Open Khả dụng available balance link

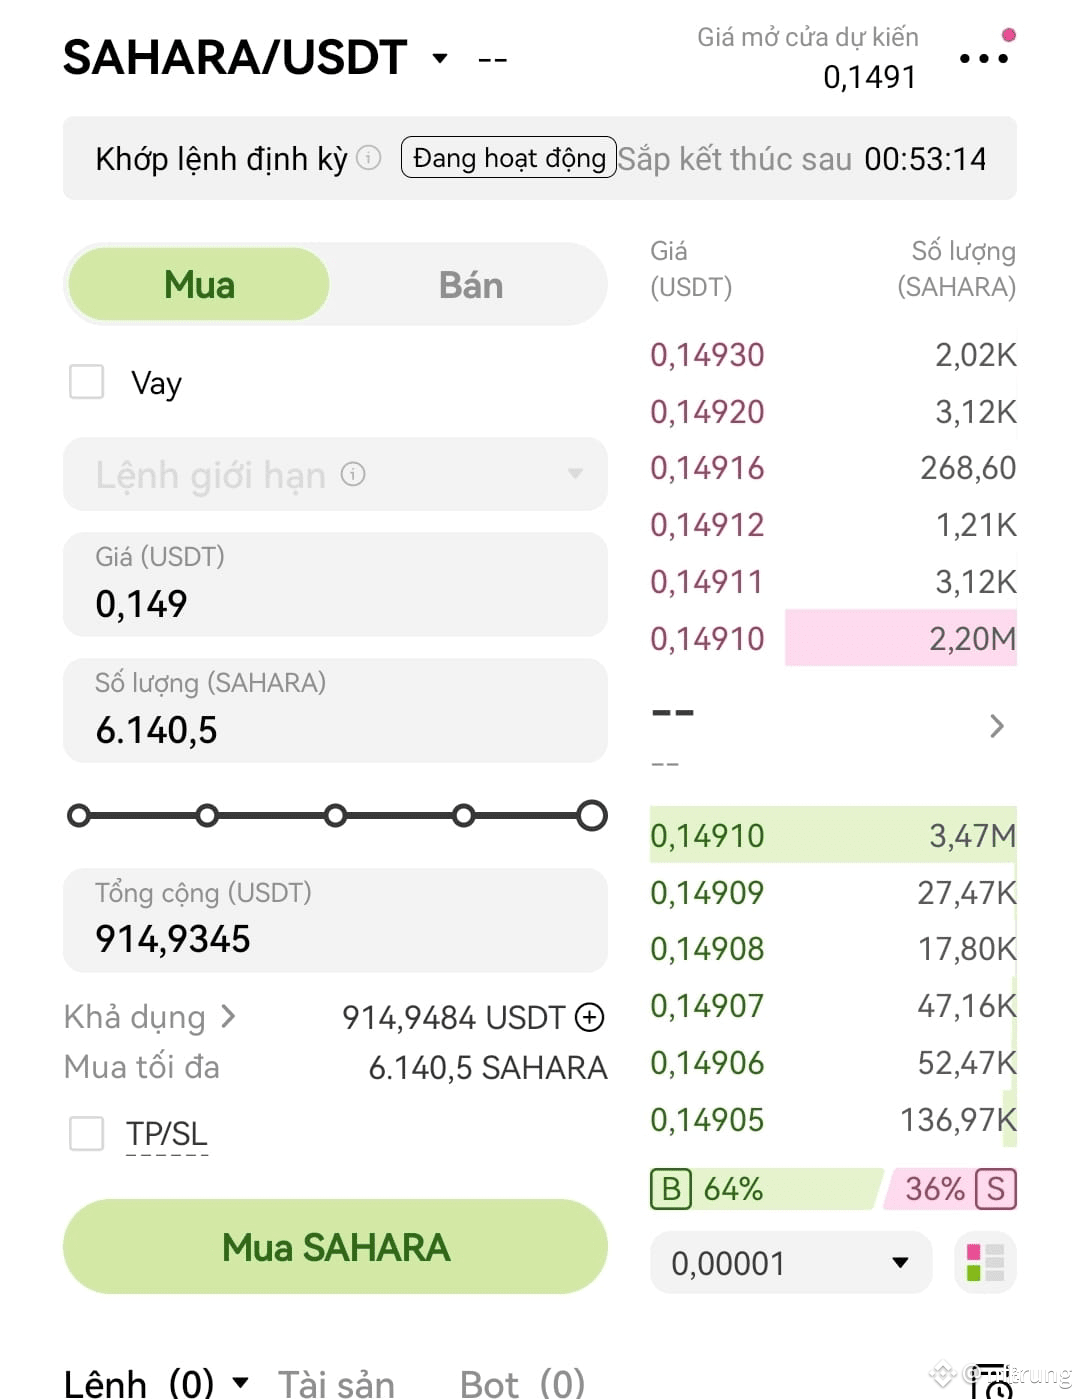150,1017
